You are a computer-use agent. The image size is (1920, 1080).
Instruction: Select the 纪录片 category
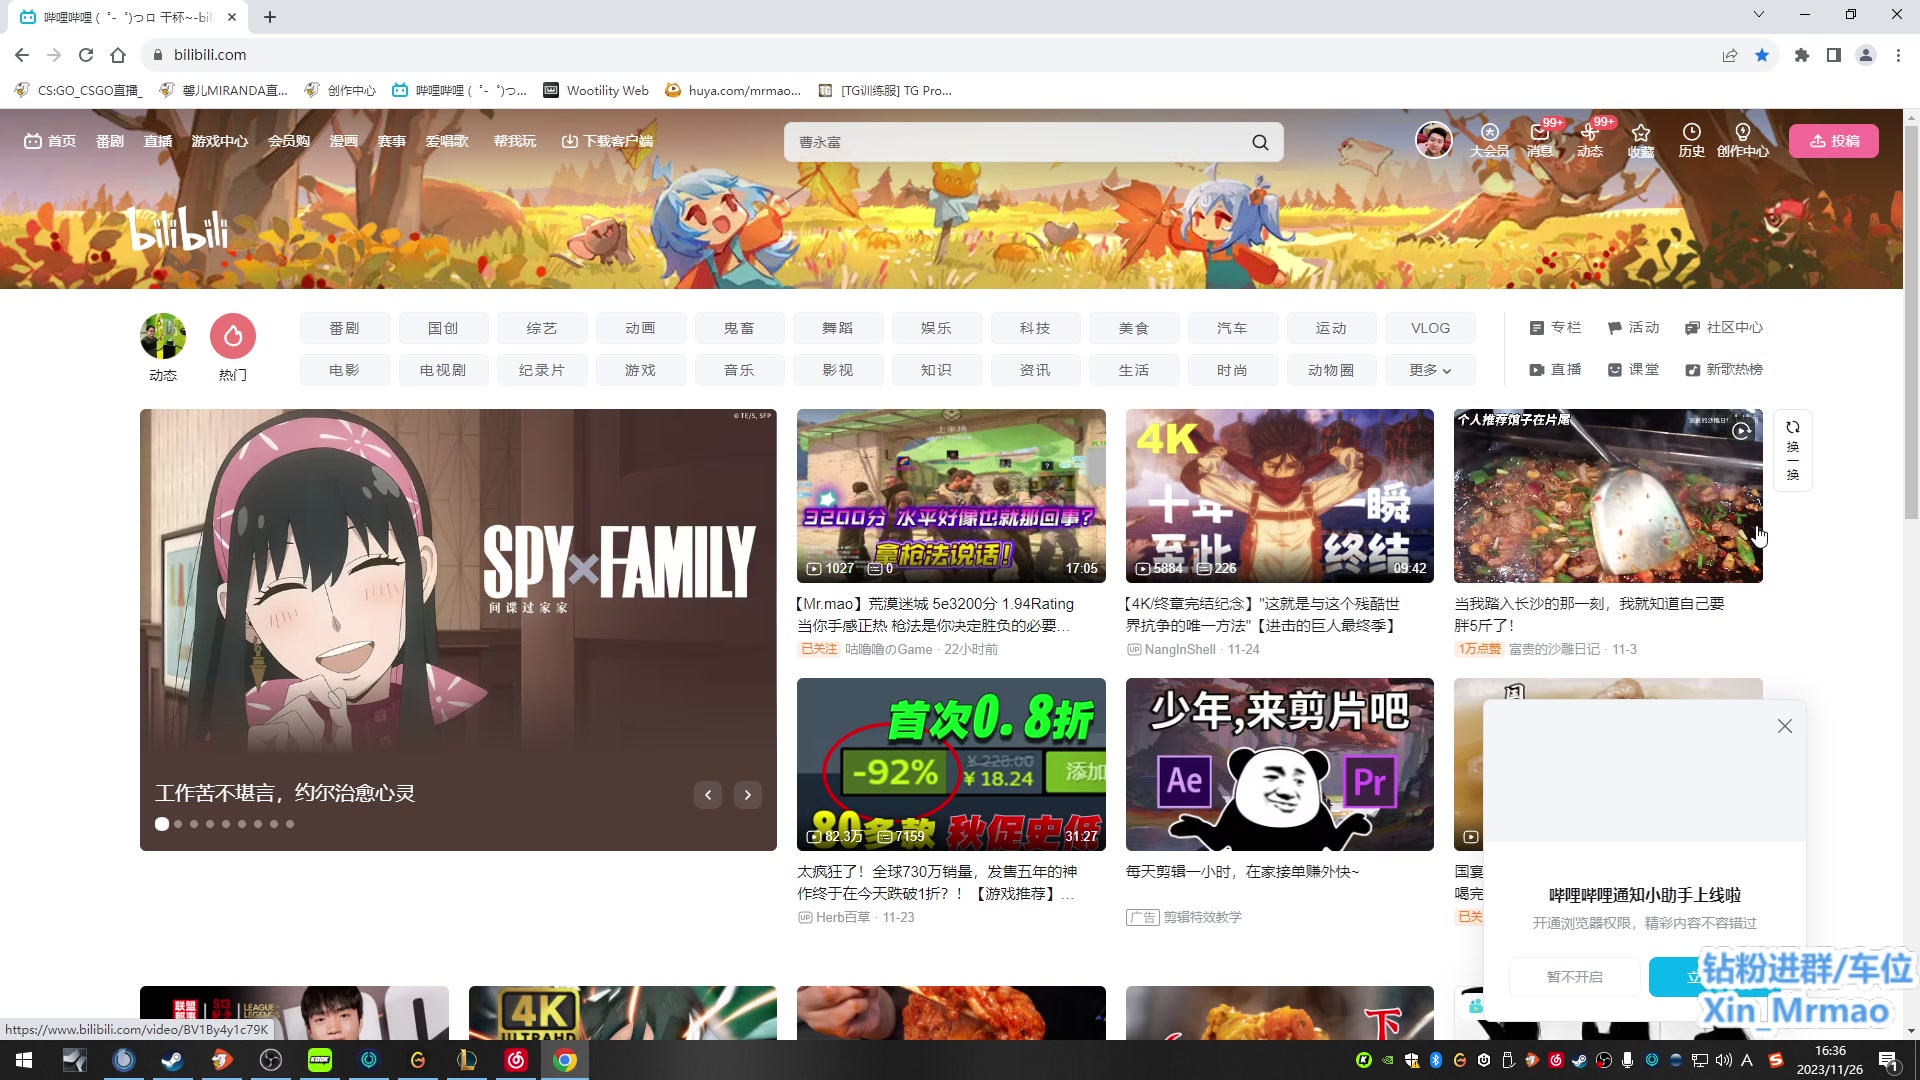pyautogui.click(x=542, y=370)
